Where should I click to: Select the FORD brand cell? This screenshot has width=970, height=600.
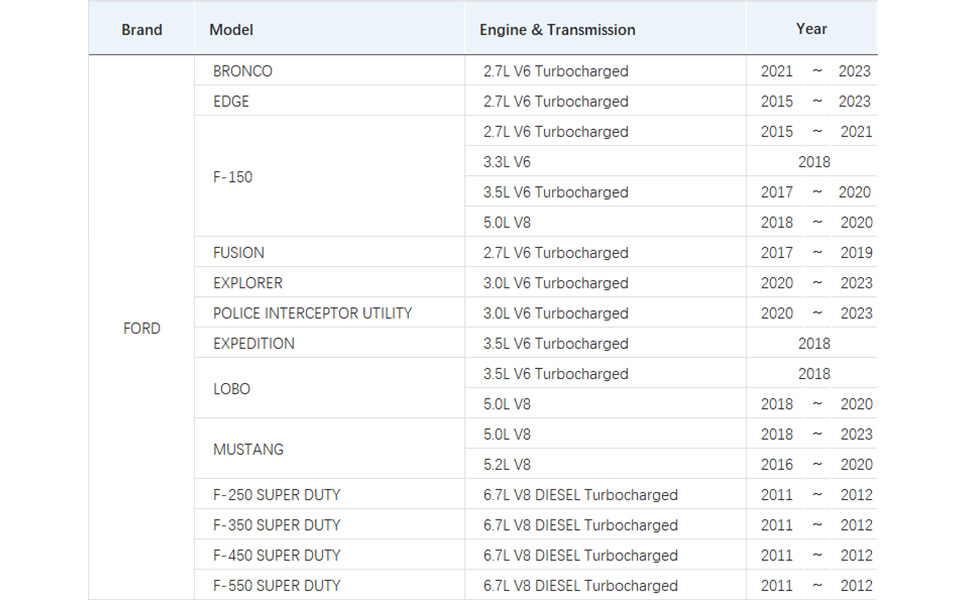click(x=142, y=328)
